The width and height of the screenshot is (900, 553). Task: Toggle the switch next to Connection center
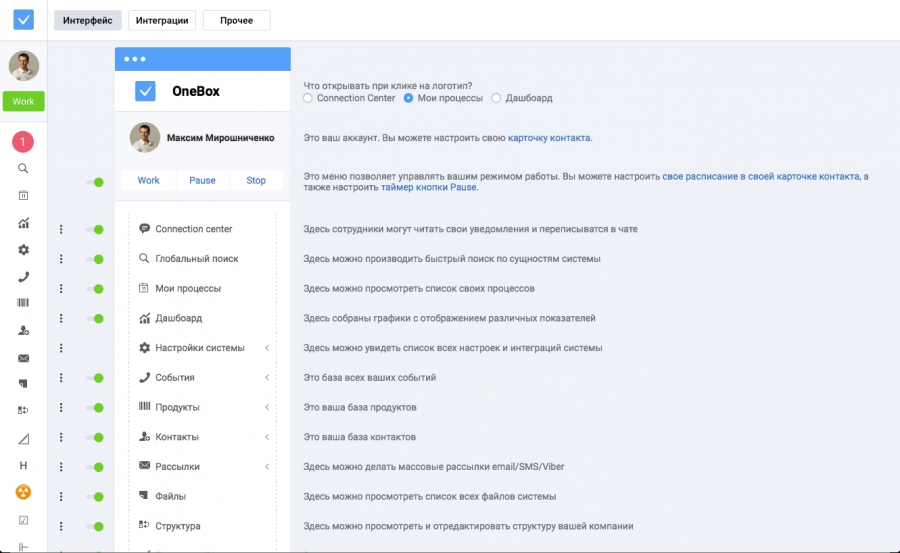pyautogui.click(x=95, y=229)
